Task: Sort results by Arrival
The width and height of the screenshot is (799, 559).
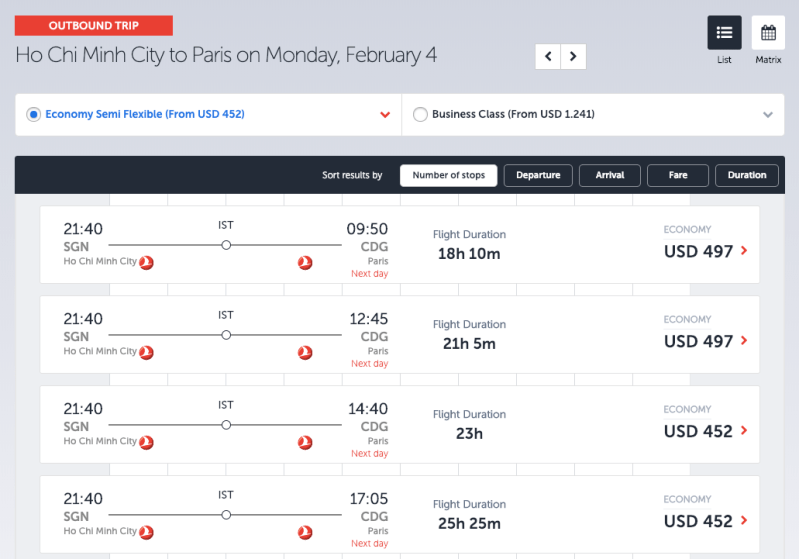Action: [610, 176]
